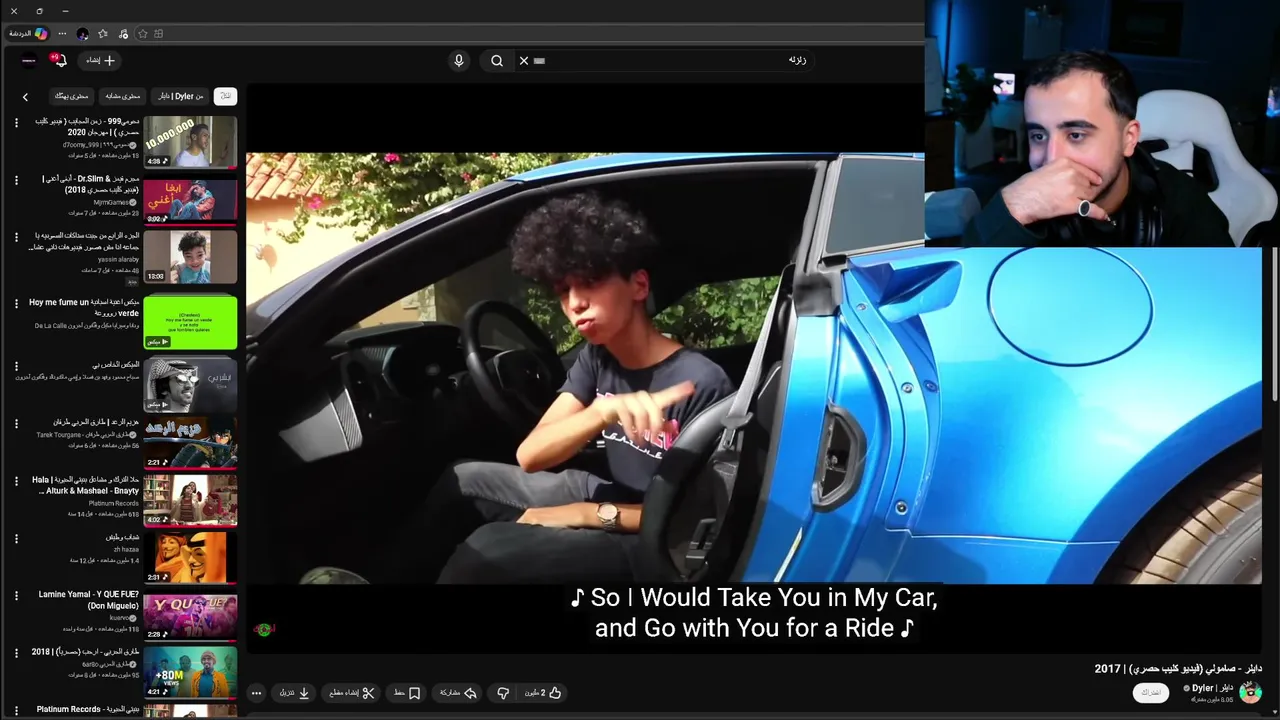Select the 'من Dyler | دايلر' chip
This screenshot has height=720, width=1280.
(x=181, y=96)
